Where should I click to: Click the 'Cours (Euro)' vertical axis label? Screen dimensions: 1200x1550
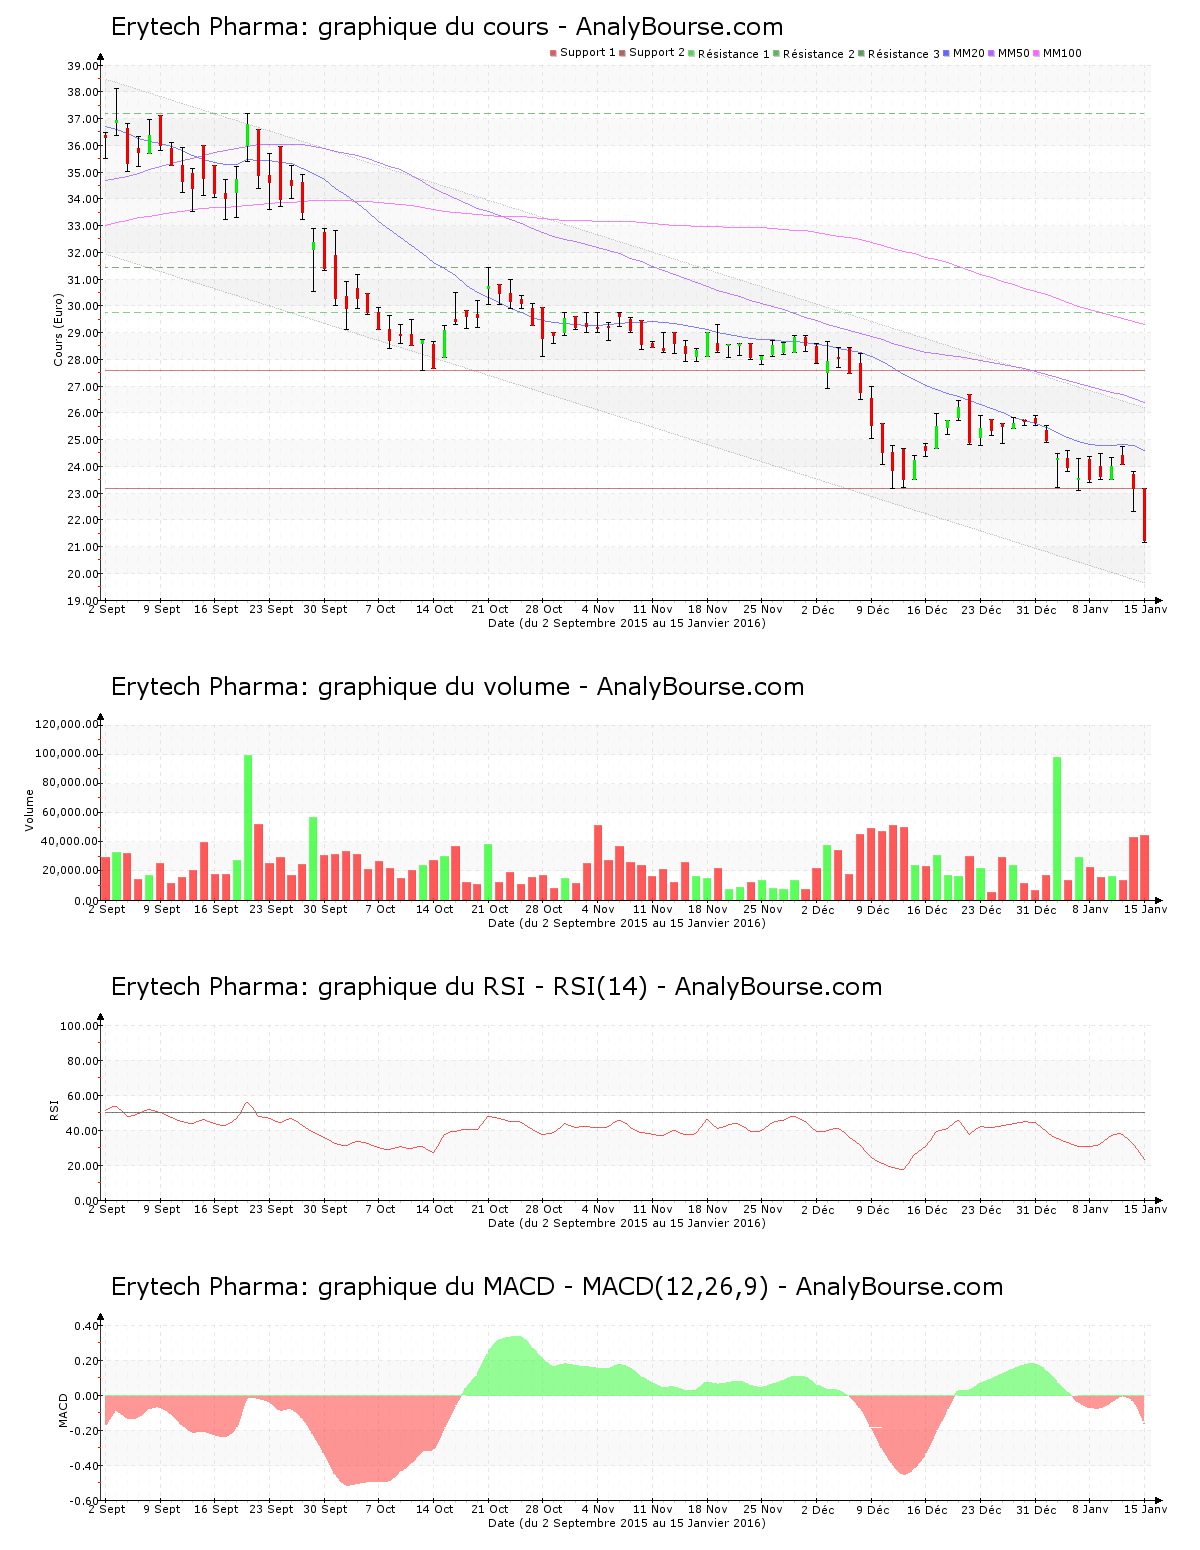58,329
